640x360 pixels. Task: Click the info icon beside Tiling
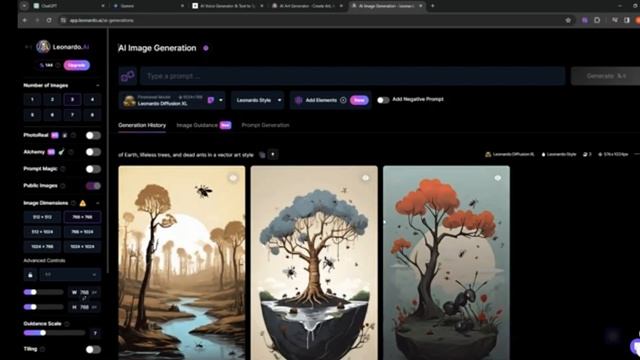point(42,349)
